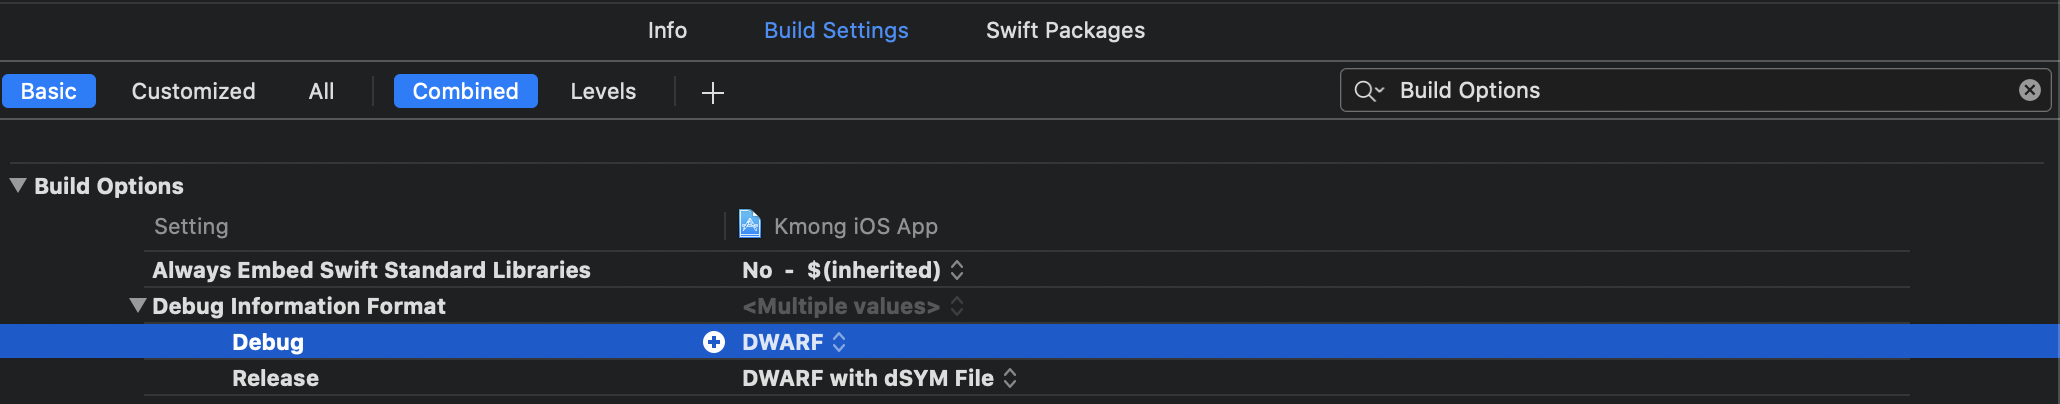This screenshot has width=2060, height=404.
Task: Click the Kmong iOS App project icon
Action: [749, 224]
